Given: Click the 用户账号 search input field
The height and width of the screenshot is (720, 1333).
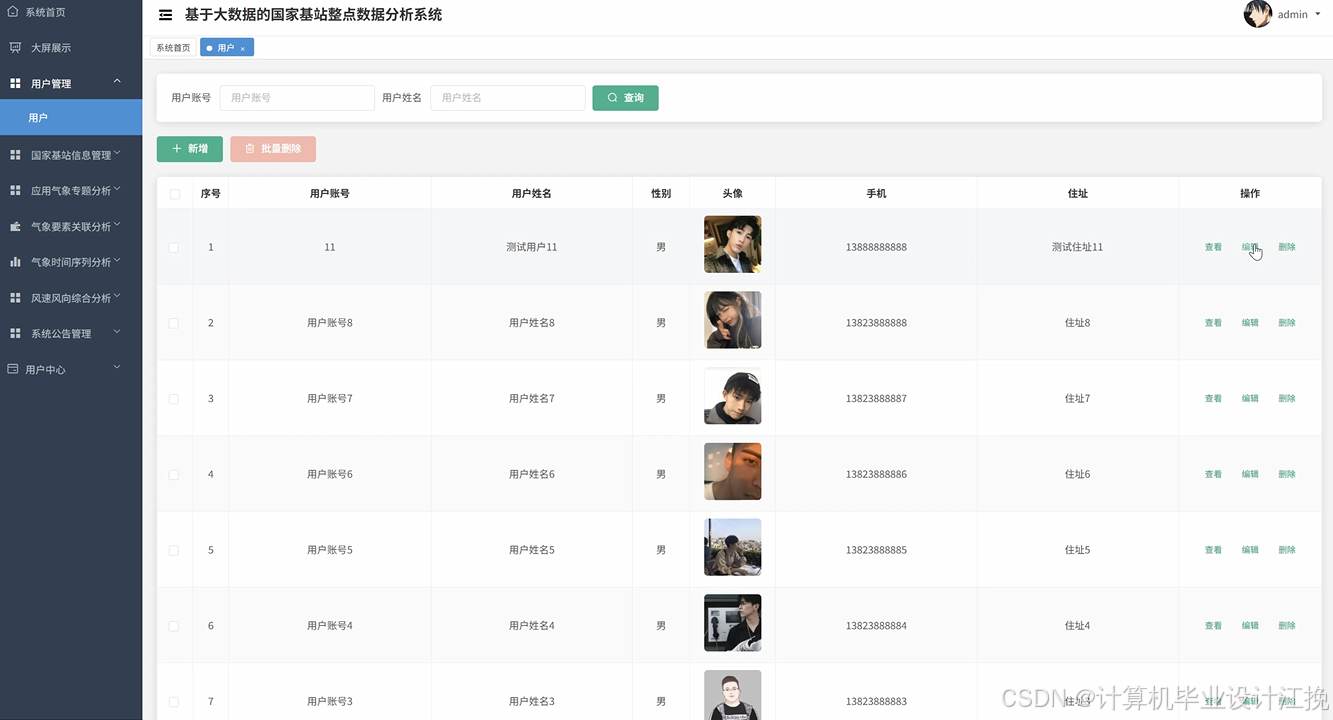Looking at the screenshot, I should pos(296,98).
